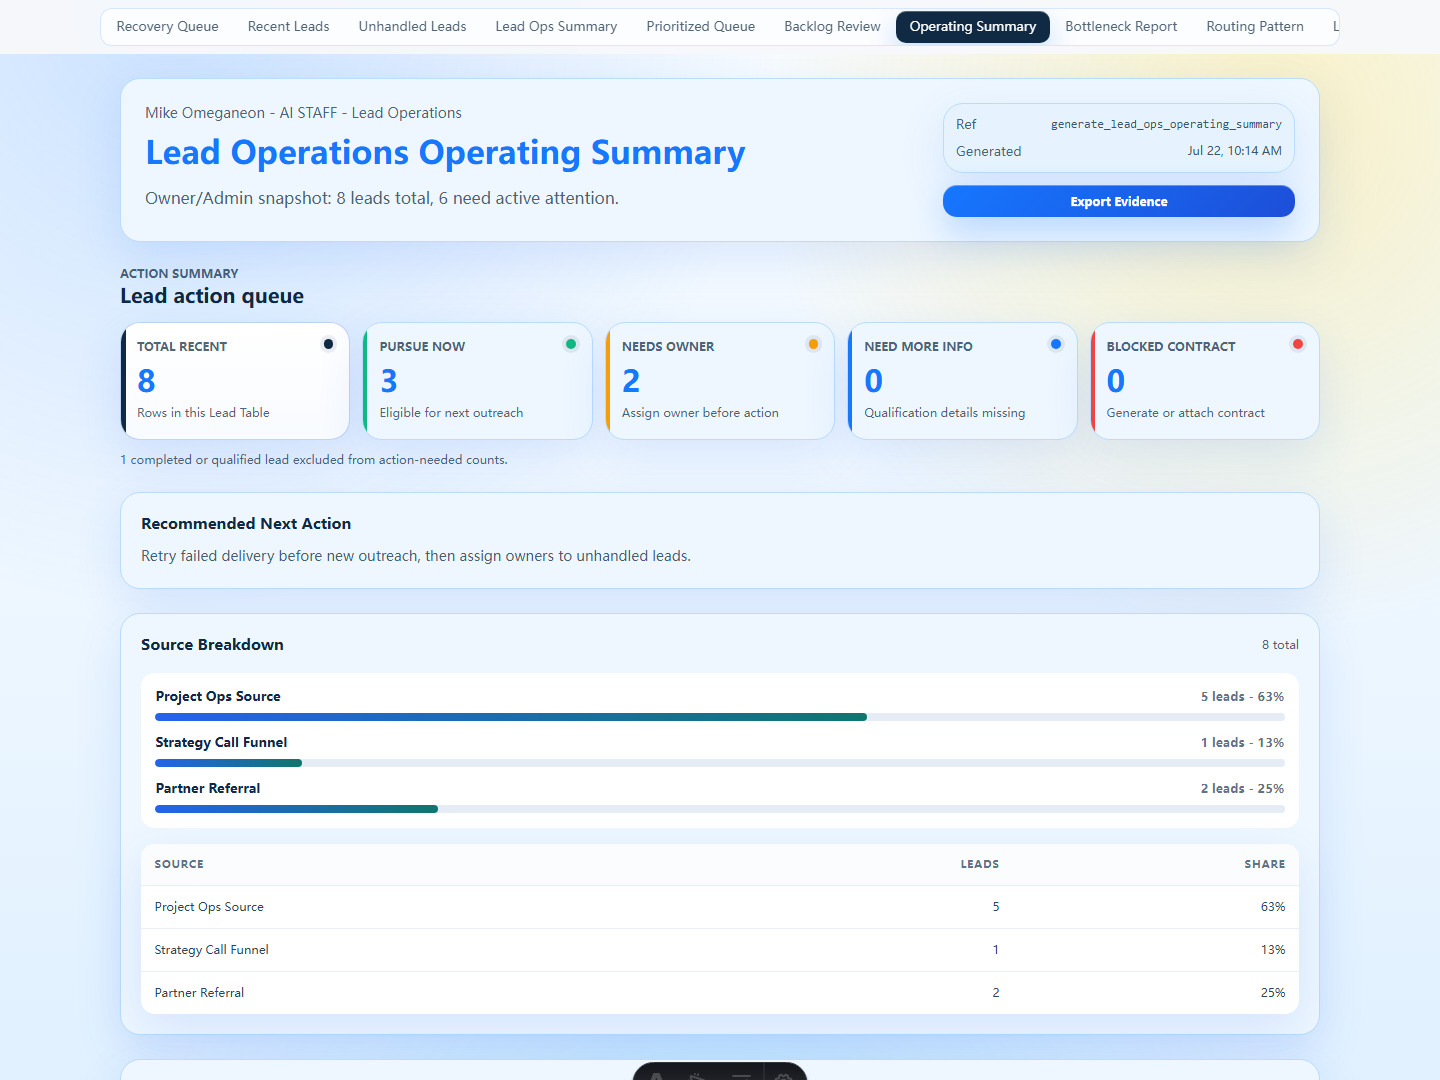Viewport: 1440px width, 1080px height.
Task: Open the Backlog Review tab
Action: (x=832, y=27)
